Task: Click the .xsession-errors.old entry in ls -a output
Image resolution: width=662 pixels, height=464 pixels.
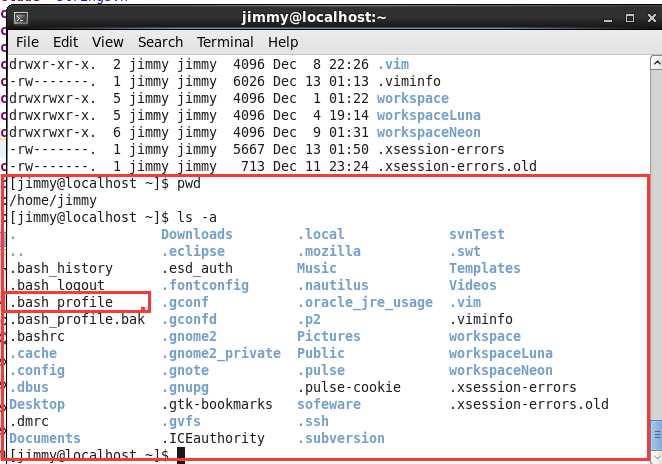Action: (529, 404)
